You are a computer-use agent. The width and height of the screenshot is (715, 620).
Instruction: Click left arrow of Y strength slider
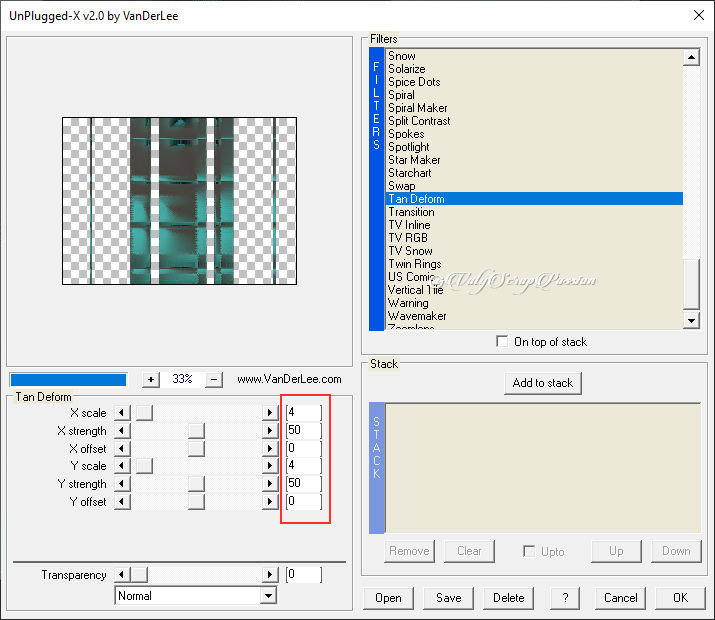(122, 484)
